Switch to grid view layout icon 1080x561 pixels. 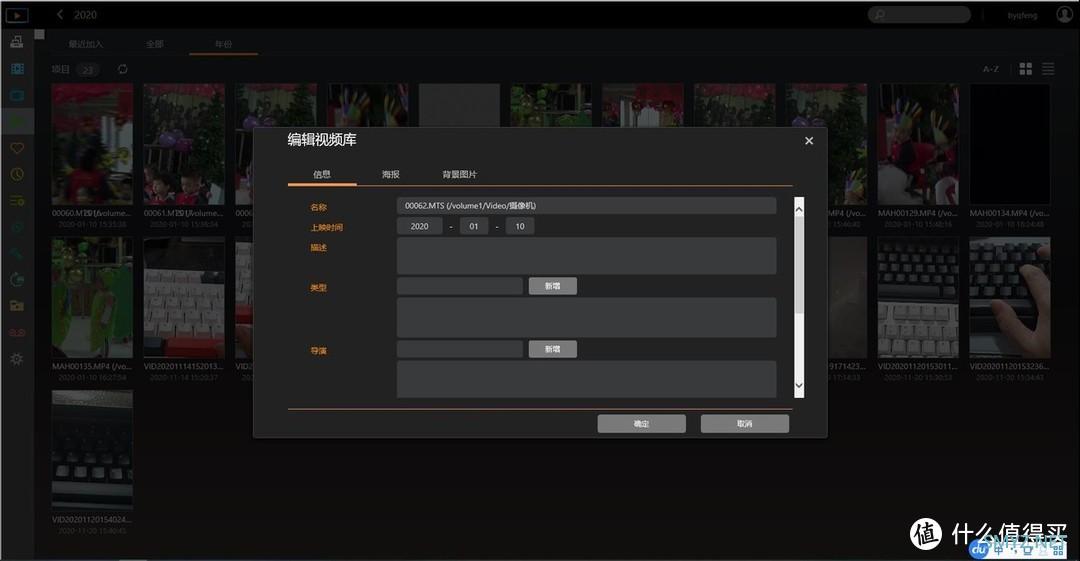pyautogui.click(x=1025, y=69)
